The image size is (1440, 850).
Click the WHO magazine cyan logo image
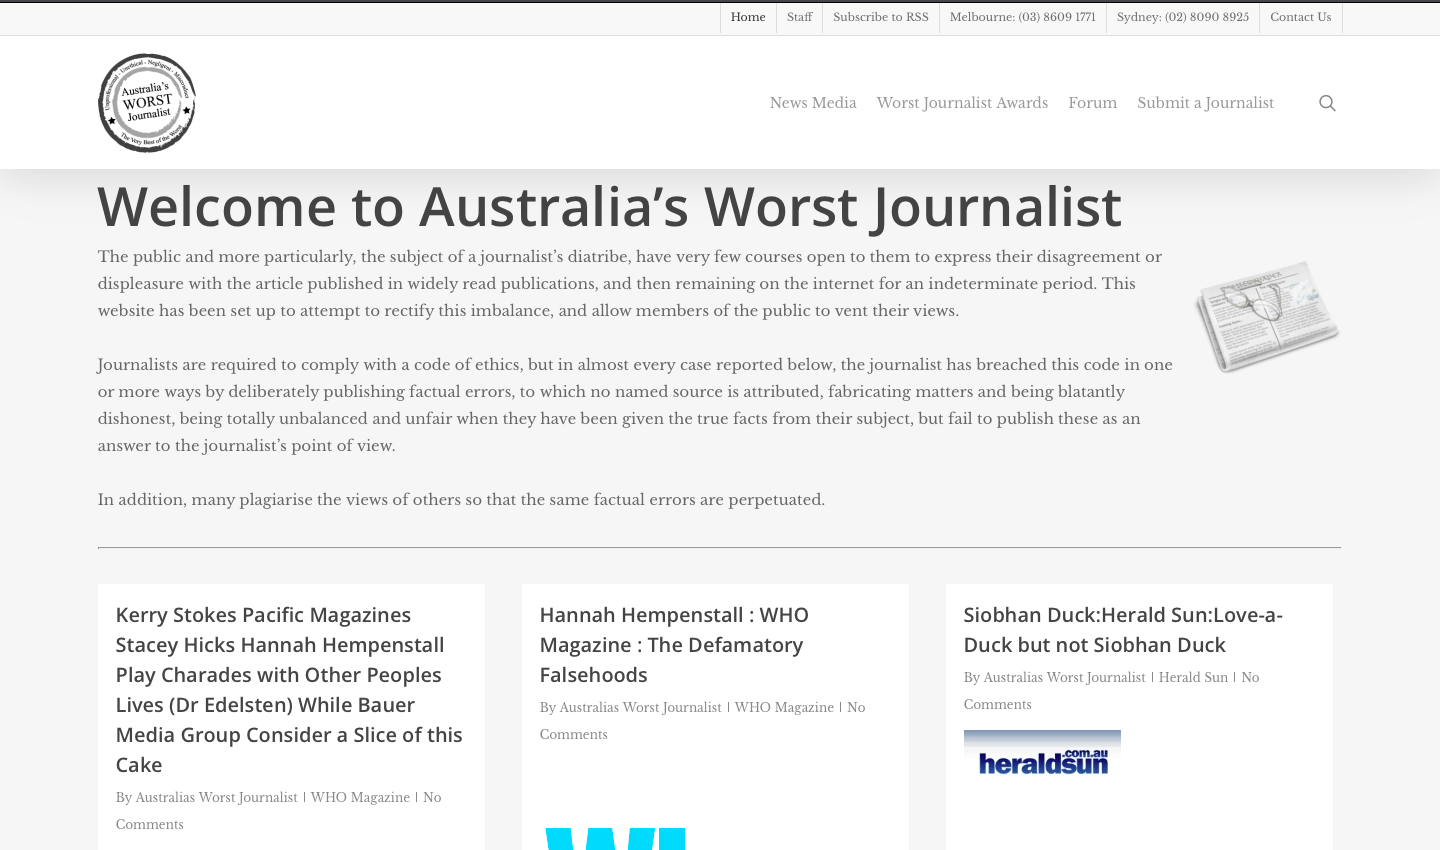tap(614, 838)
